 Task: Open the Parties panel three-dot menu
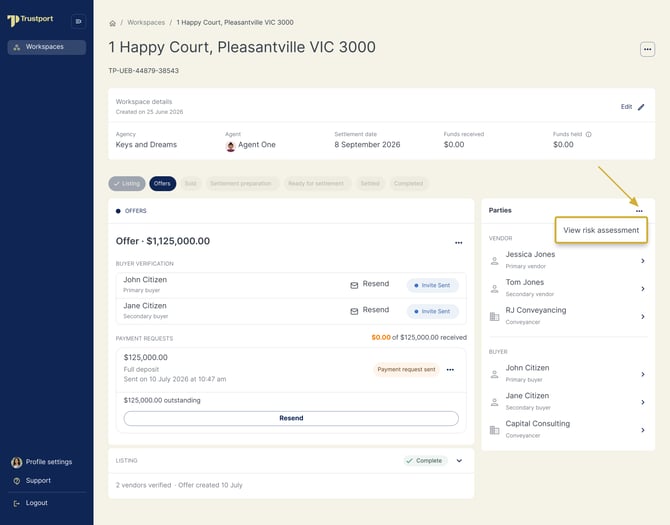[639, 211]
